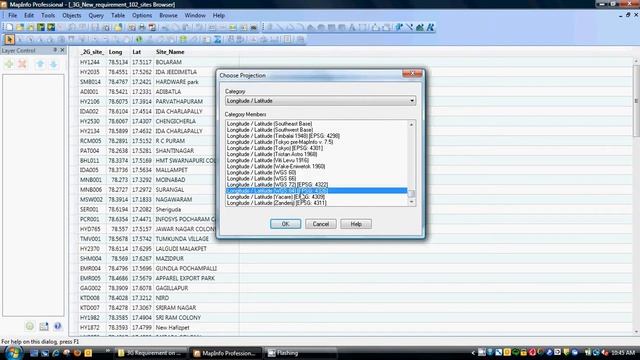
Task: Select Longitude / Latitude (Tokyo) [EPSG: 4301]
Action: click(x=275, y=148)
